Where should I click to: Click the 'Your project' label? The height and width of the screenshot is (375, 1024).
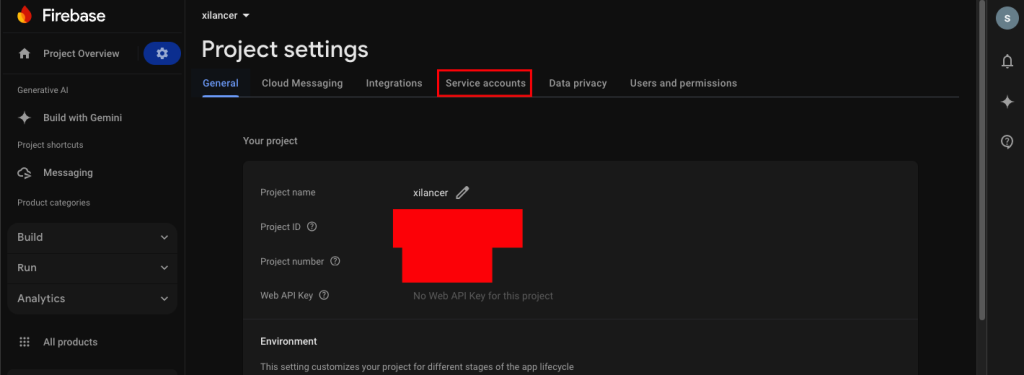(270, 140)
